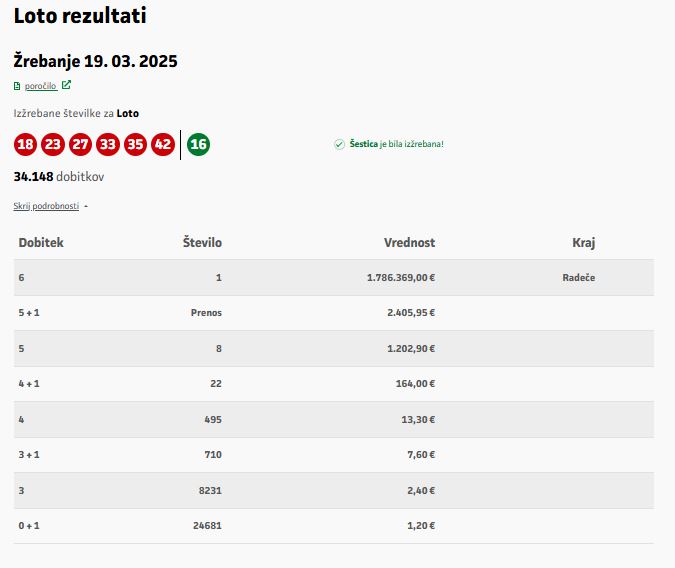Select the red ball number 23
This screenshot has width=675, height=568.
[53, 144]
